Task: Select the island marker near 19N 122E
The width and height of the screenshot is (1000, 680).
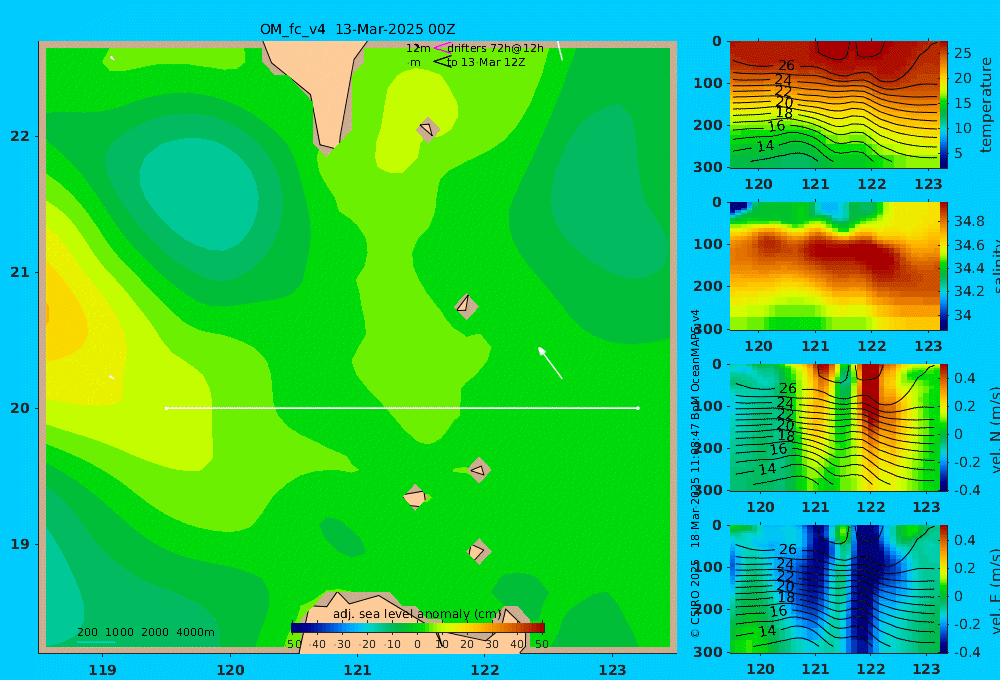Action: pyautogui.click(x=478, y=551)
